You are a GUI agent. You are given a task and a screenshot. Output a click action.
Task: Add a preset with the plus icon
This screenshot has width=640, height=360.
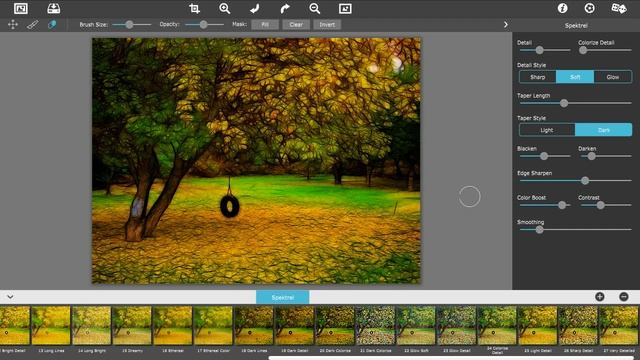click(x=600, y=297)
